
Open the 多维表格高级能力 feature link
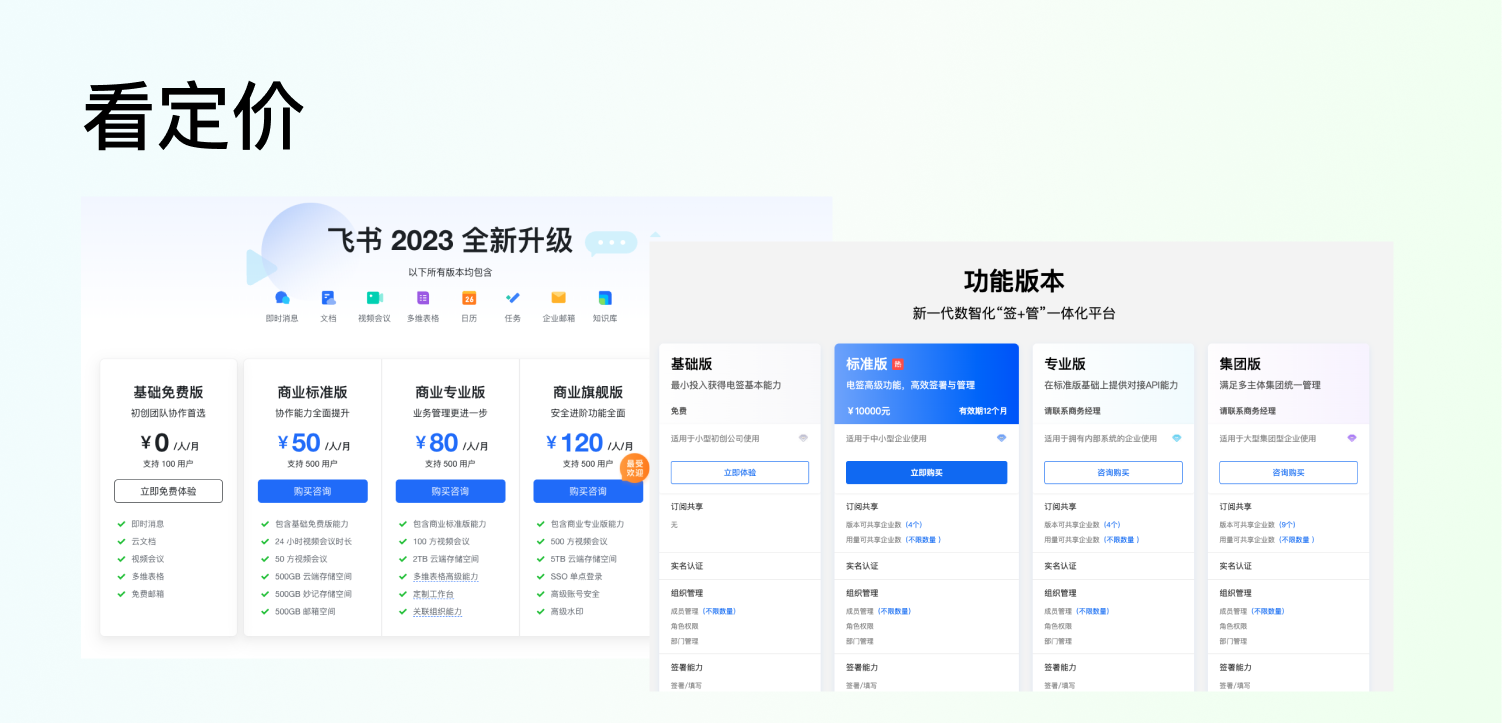pyautogui.click(x=445, y=577)
